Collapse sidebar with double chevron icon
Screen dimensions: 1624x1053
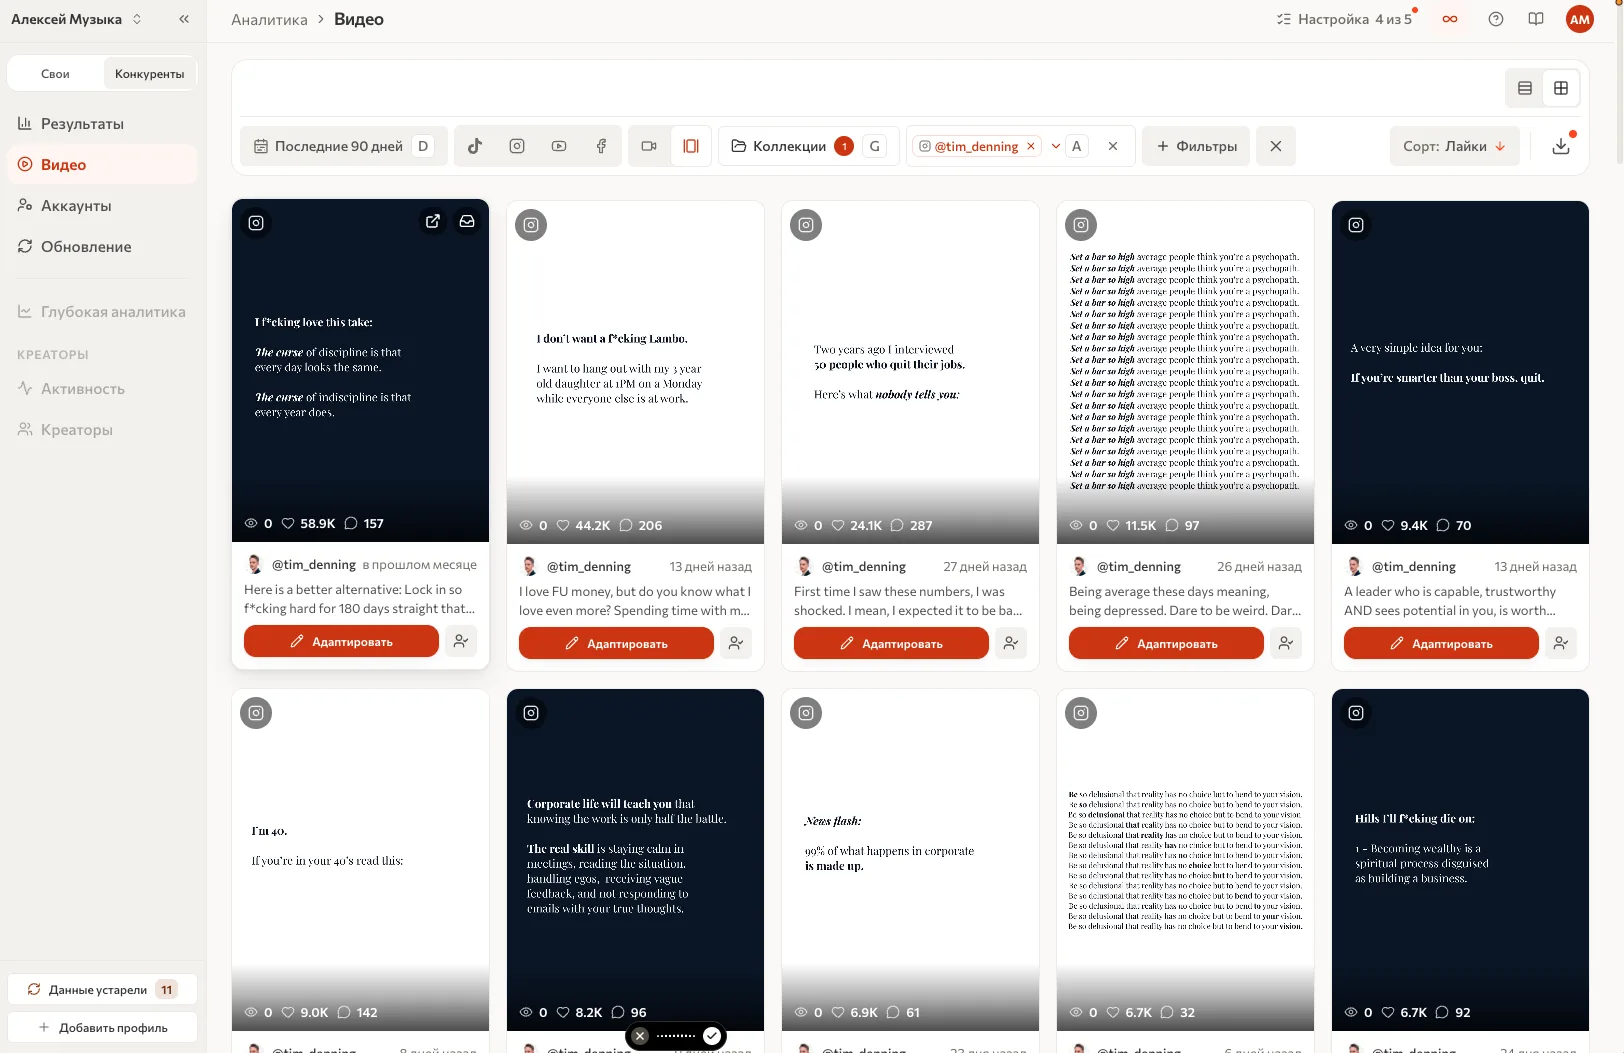click(x=184, y=19)
